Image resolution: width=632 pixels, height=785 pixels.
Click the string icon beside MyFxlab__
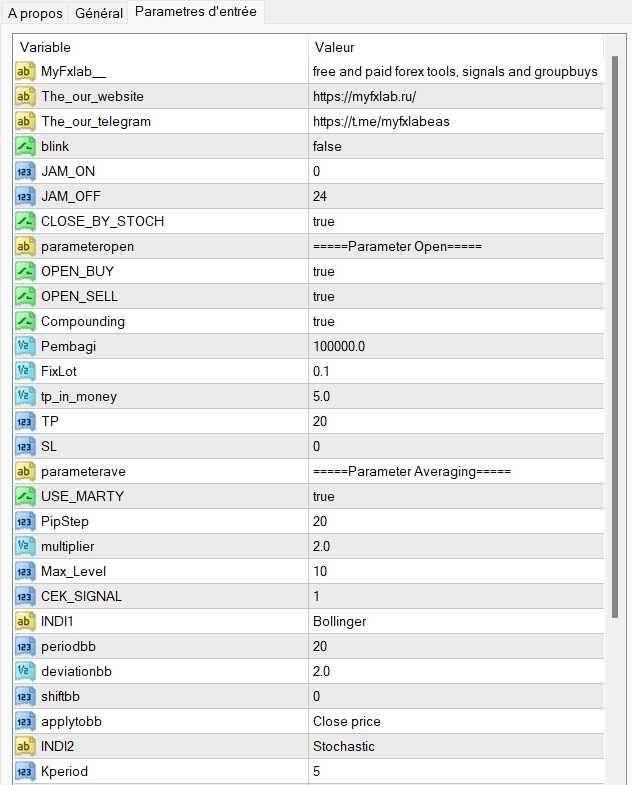coord(25,71)
